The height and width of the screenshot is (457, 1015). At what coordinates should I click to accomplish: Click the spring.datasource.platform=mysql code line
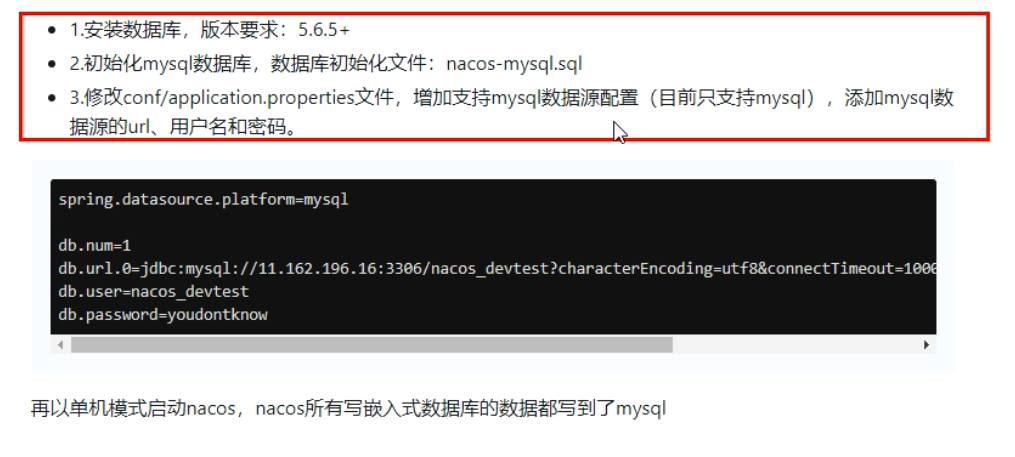[203, 199]
